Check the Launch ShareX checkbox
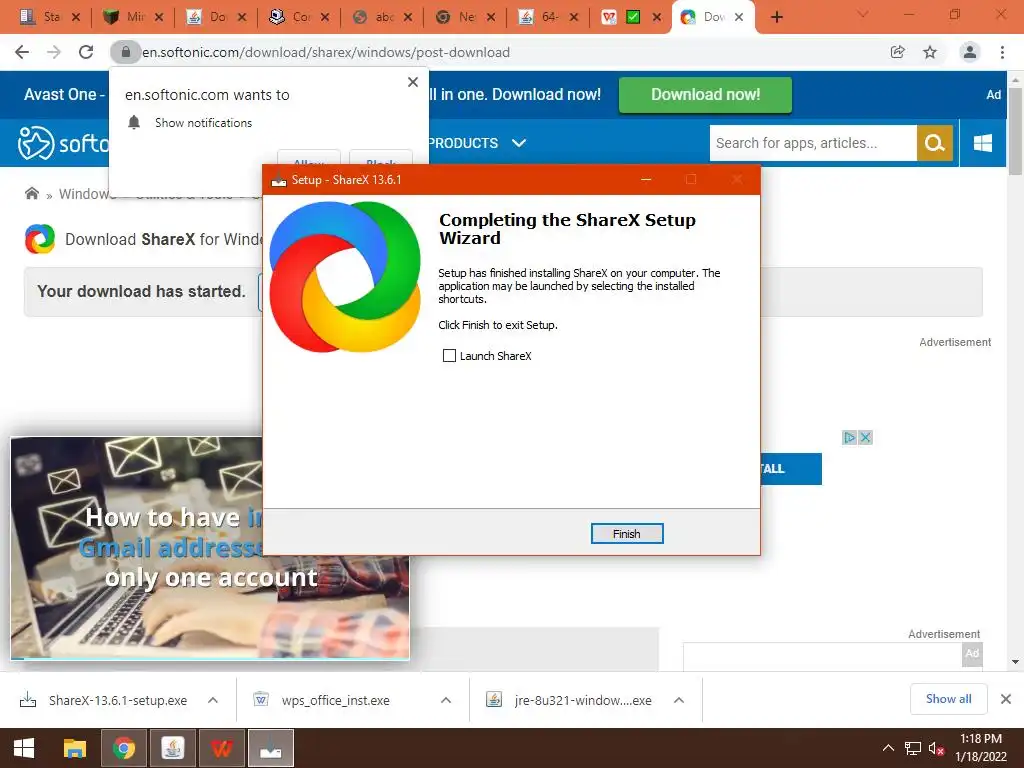The height and width of the screenshot is (768, 1024). (449, 356)
